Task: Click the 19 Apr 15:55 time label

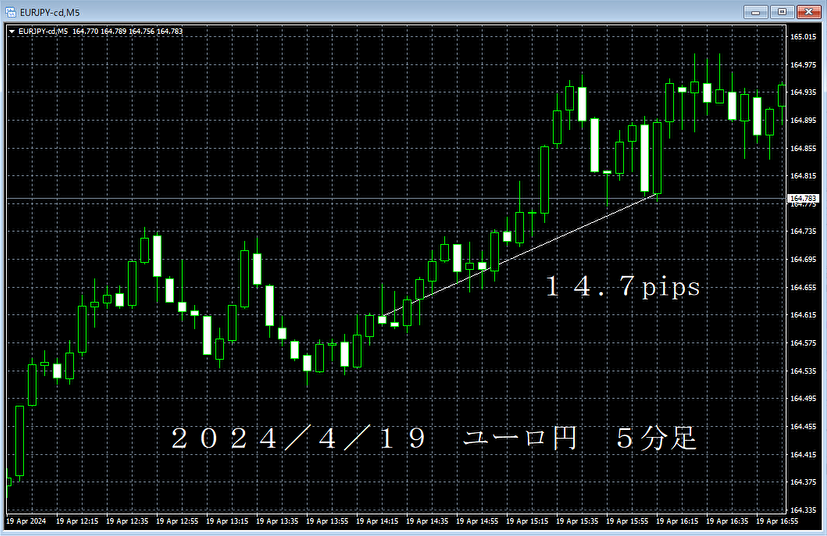Action: [627, 521]
